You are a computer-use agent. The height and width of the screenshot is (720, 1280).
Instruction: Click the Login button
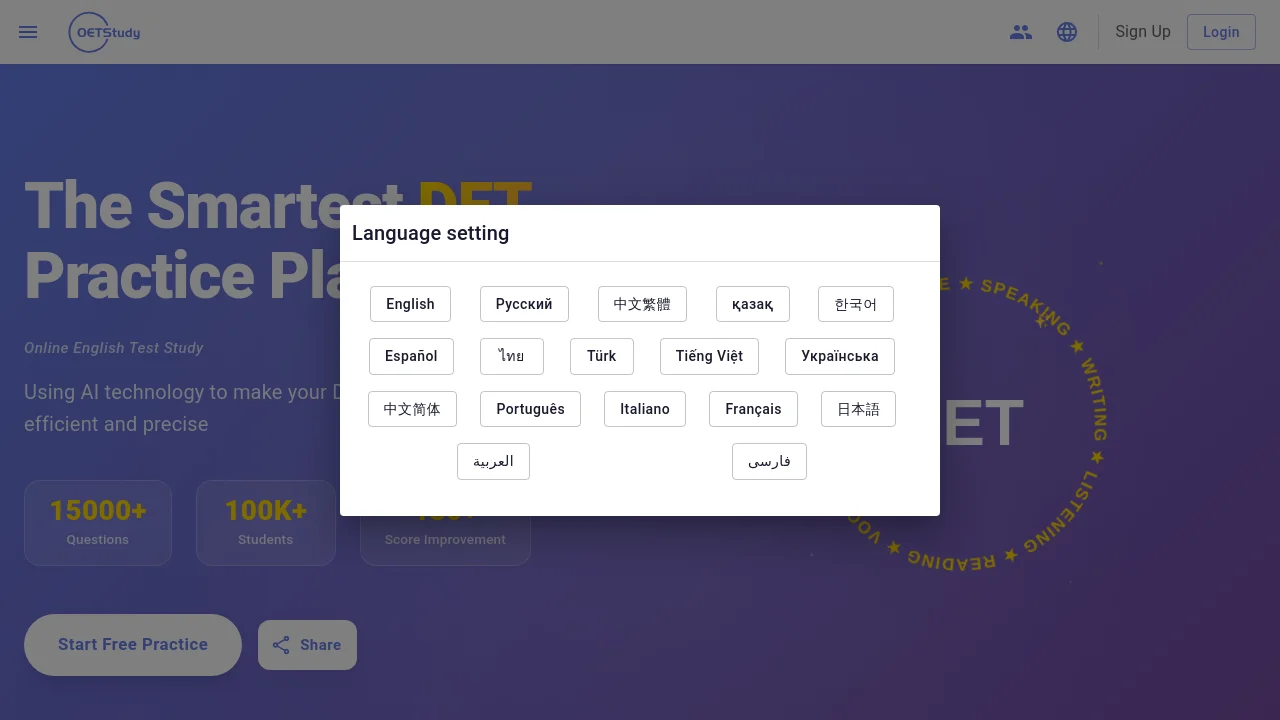point(1221,32)
